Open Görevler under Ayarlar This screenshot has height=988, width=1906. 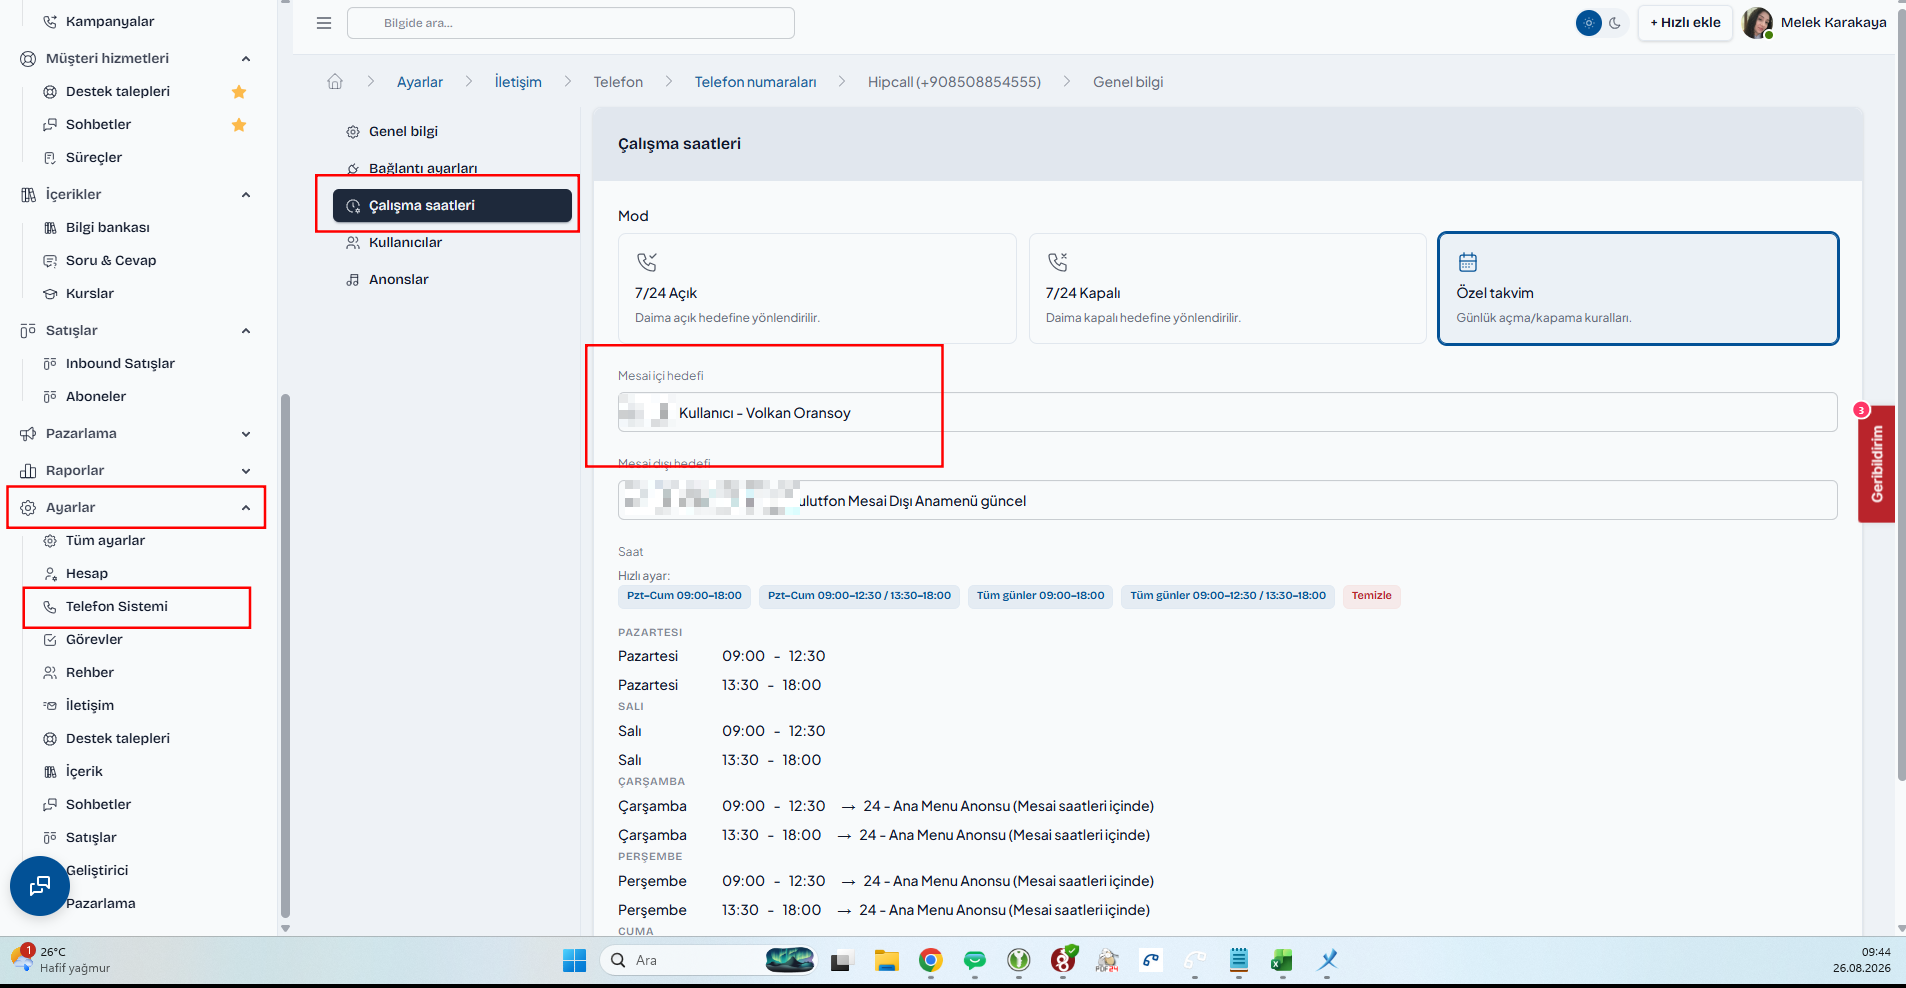pos(94,640)
